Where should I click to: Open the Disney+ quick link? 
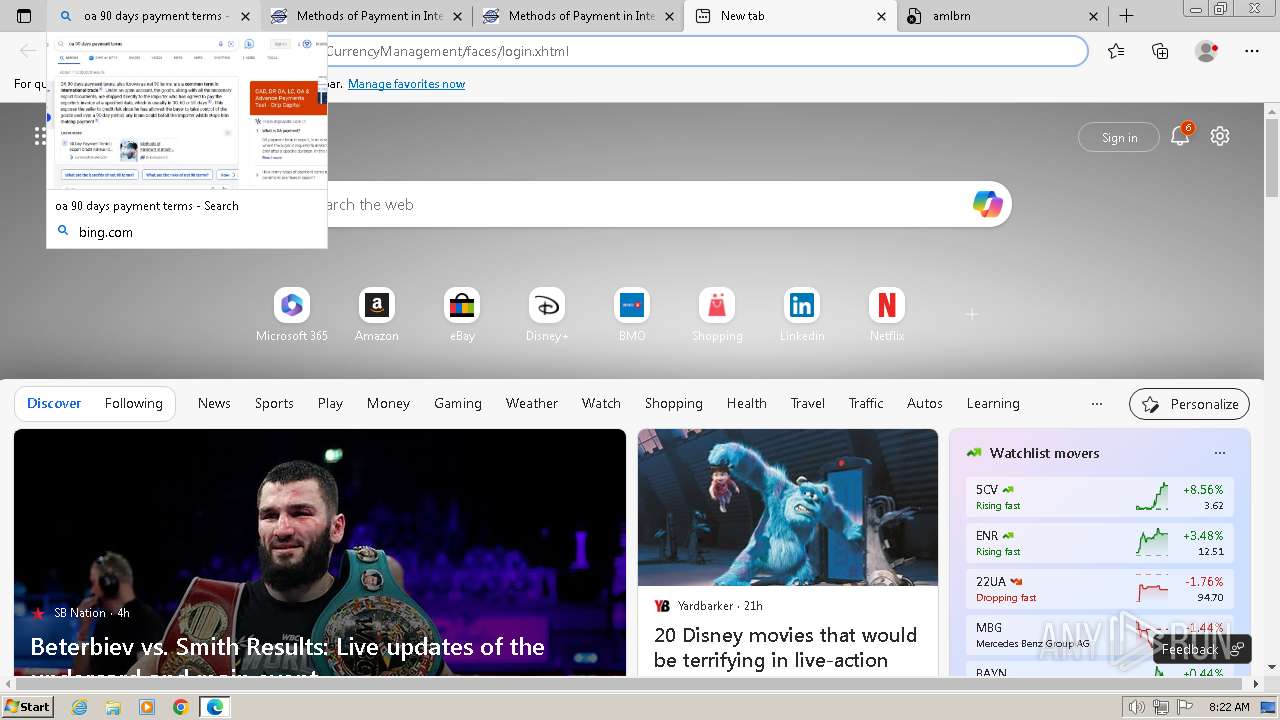[547, 315]
